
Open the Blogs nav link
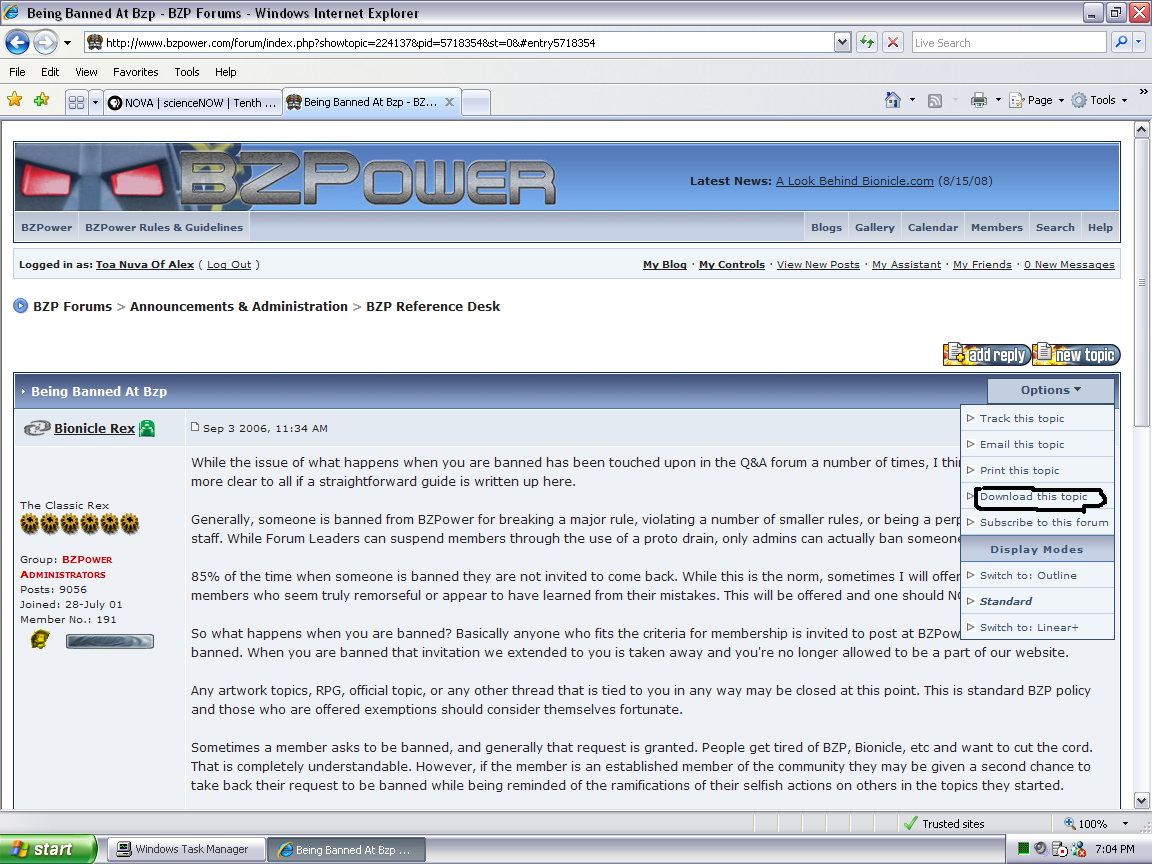(826, 227)
